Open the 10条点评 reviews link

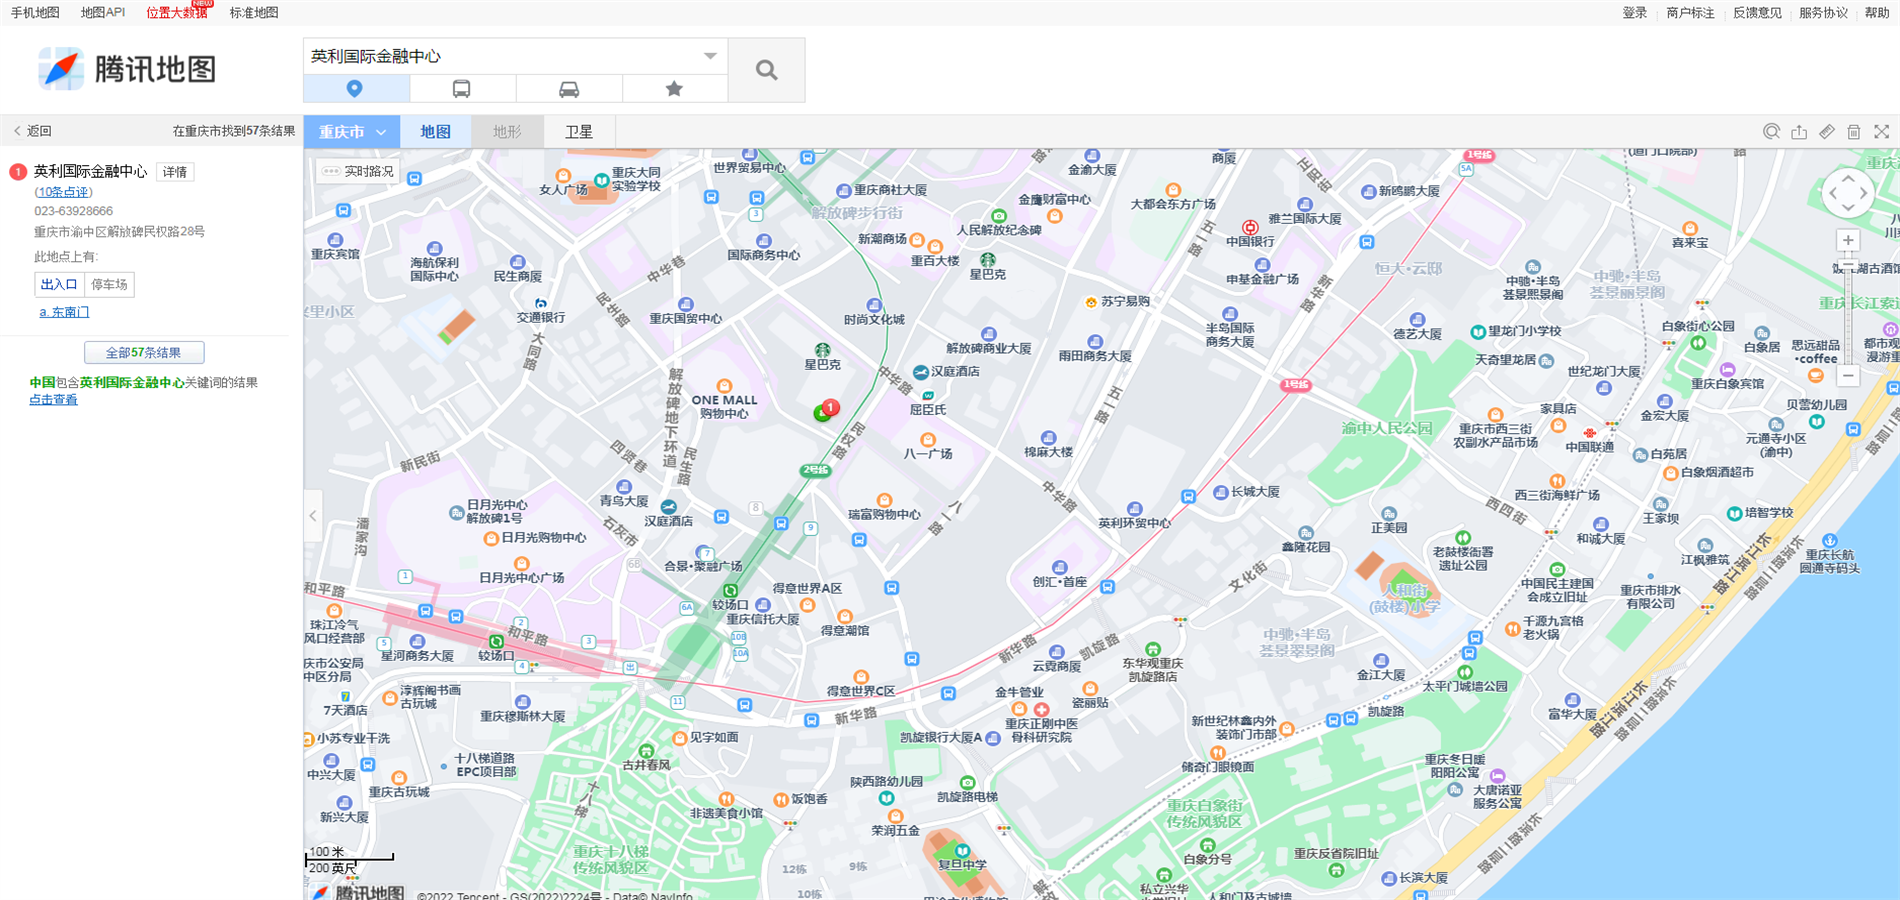63,192
